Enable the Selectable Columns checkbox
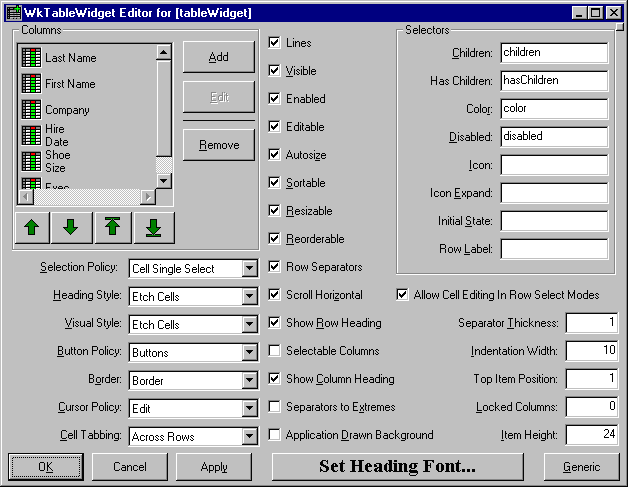The width and height of the screenshot is (628, 487). point(275,351)
